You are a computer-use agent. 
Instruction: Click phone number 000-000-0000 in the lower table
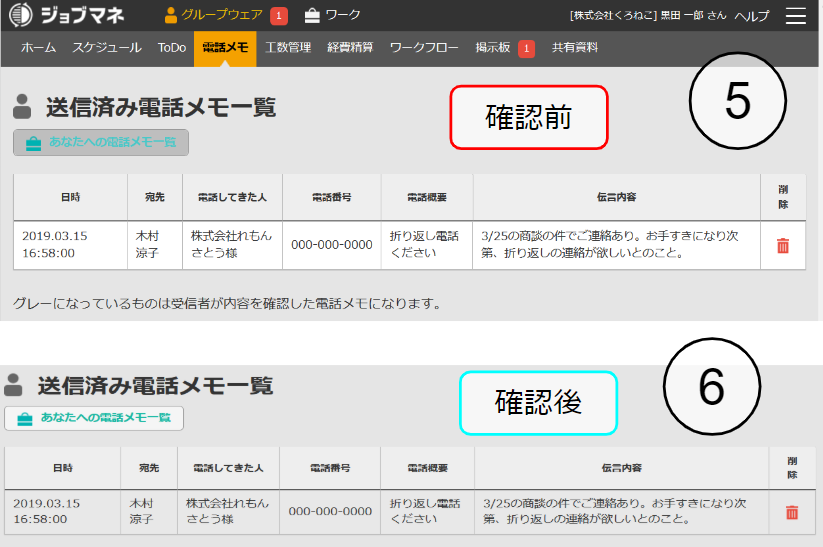click(330, 511)
